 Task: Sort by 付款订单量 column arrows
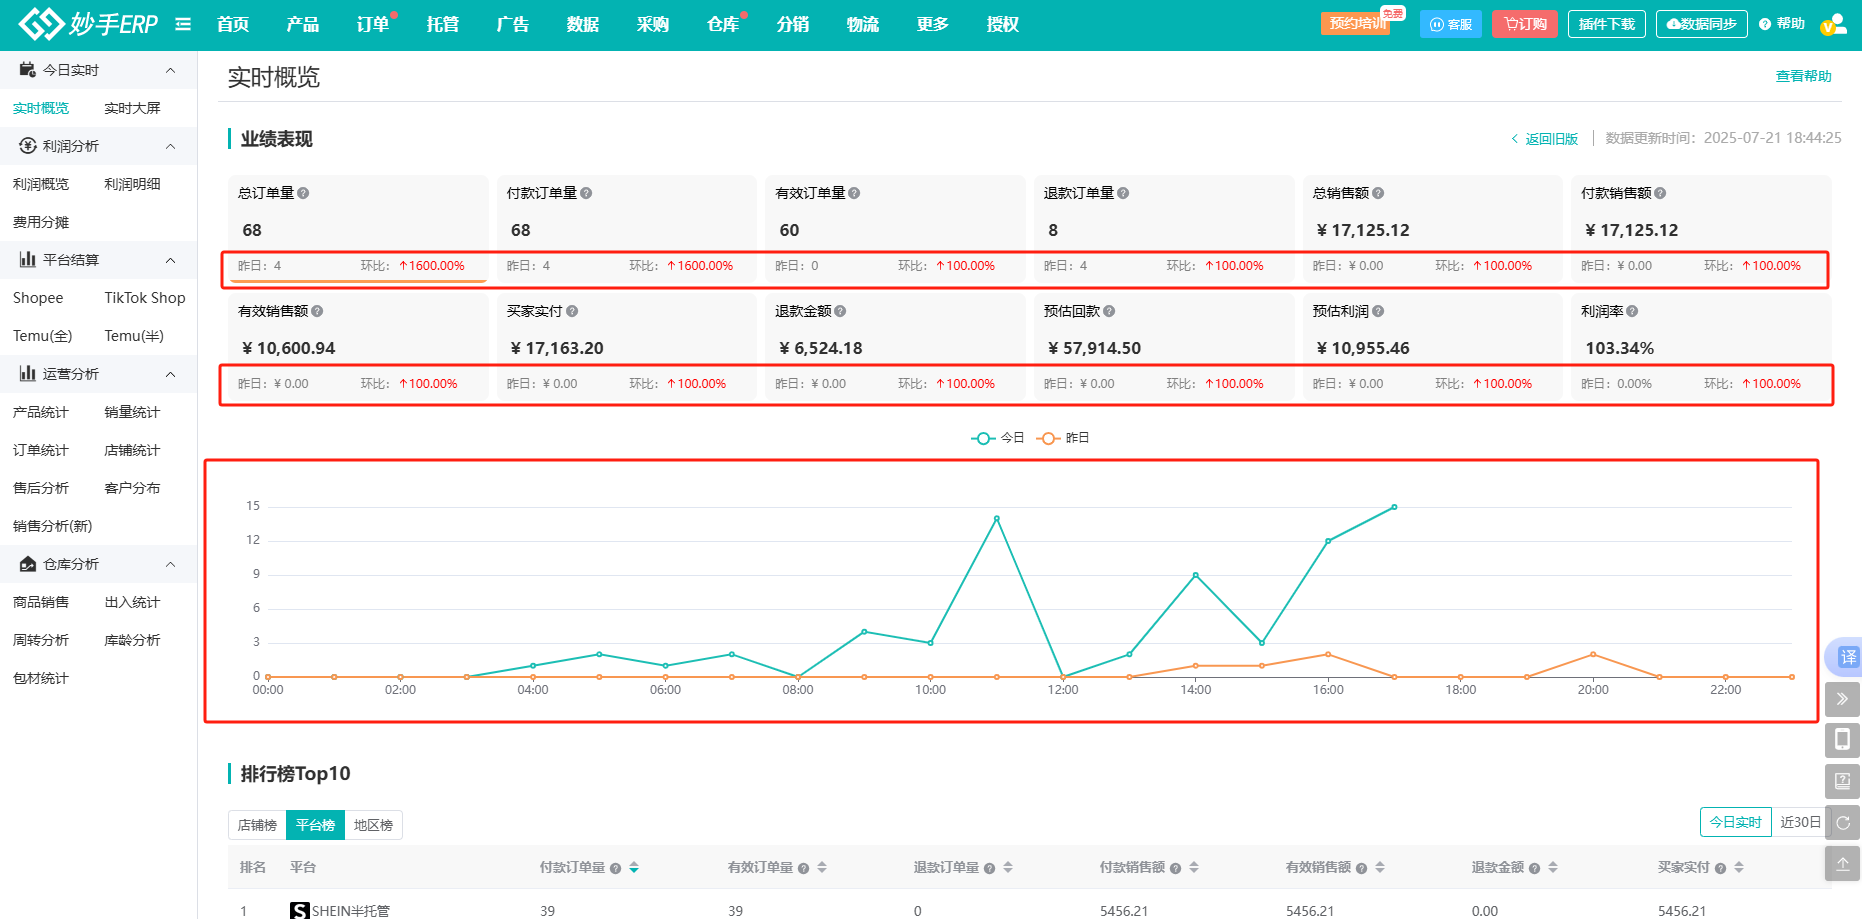pos(634,867)
